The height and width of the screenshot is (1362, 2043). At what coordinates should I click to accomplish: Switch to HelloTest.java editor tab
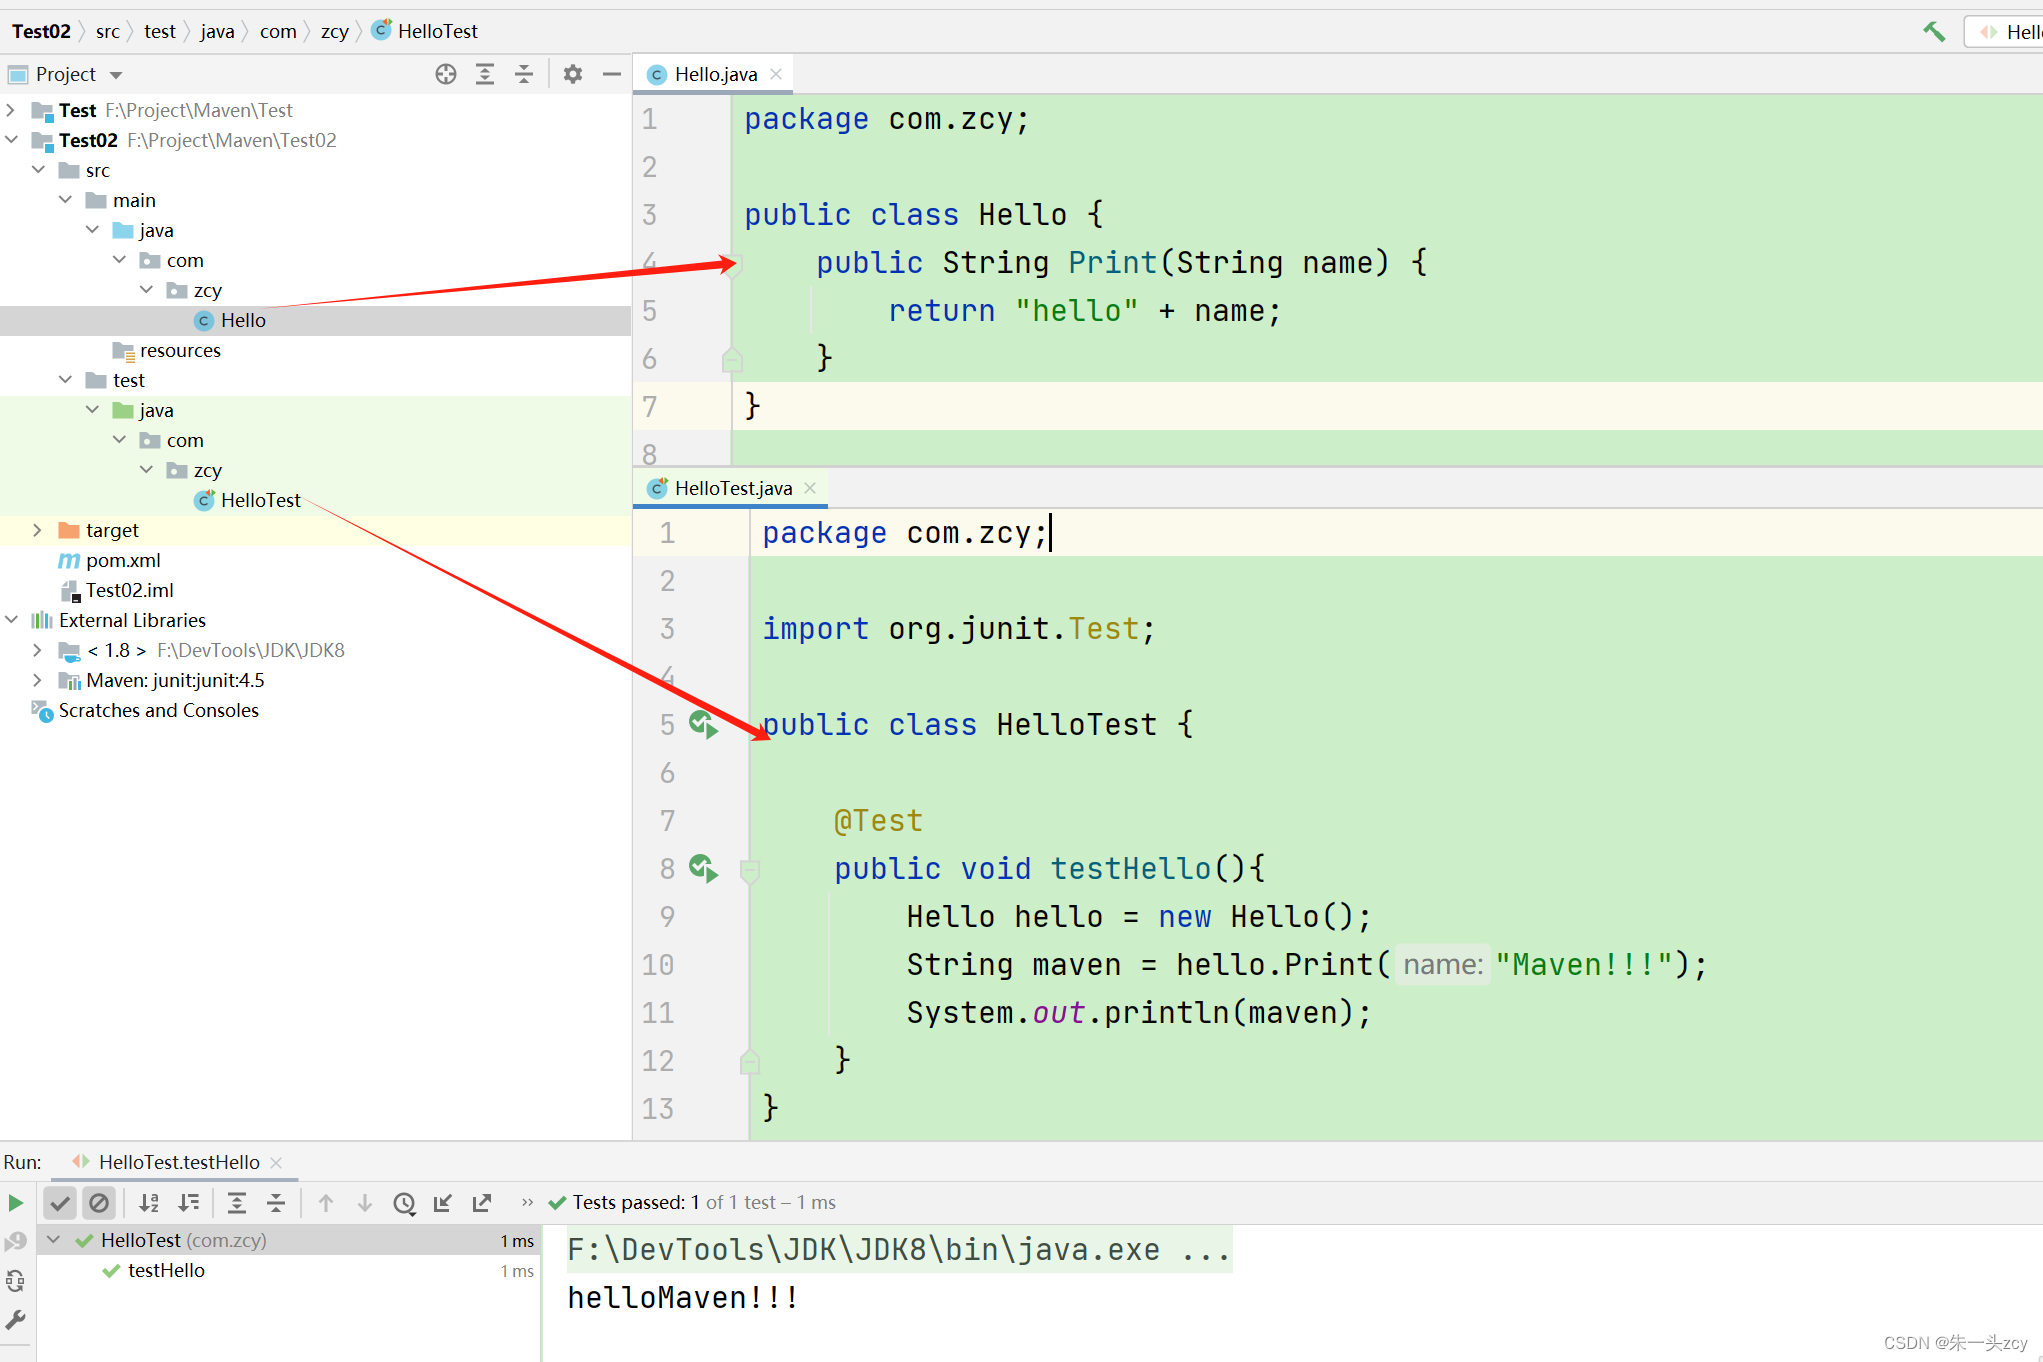732,488
